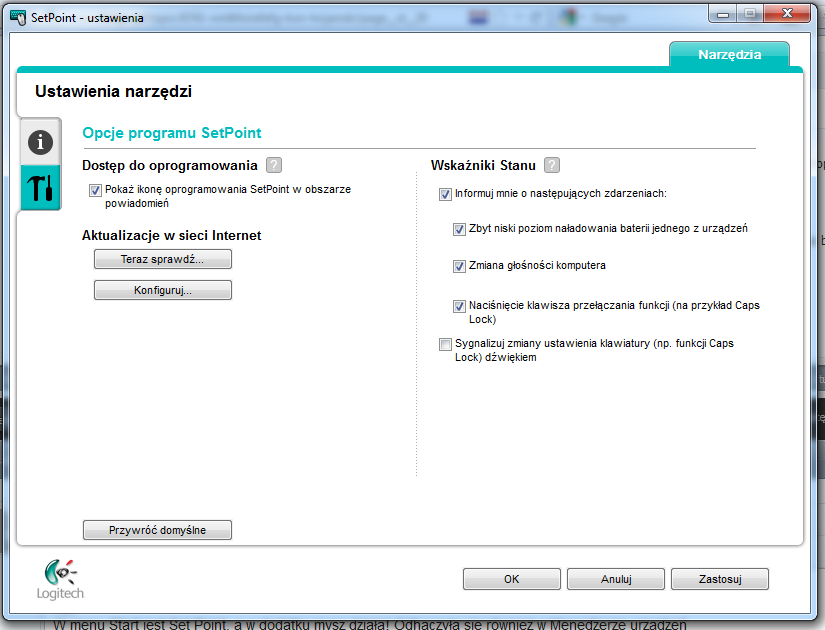Click the Logitech logo
Viewport: 825px width, 630px height.
pyautogui.click(x=60, y=579)
